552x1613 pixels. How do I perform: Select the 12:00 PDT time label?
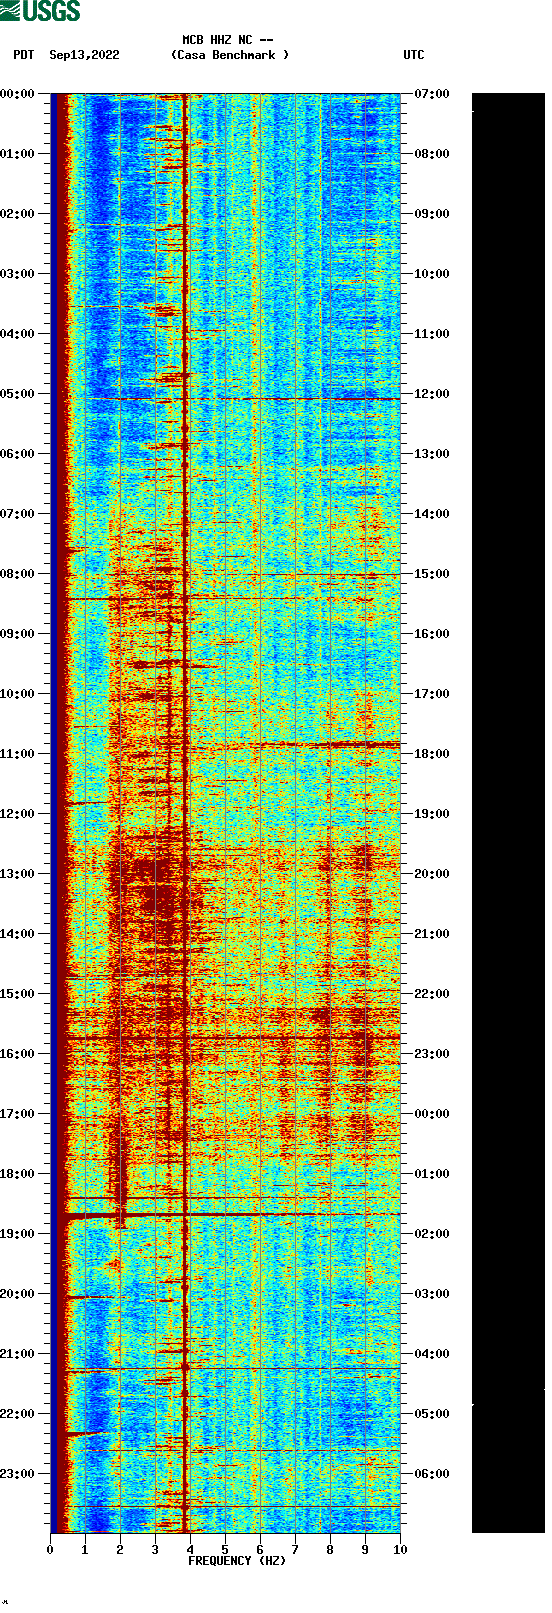click(18, 814)
